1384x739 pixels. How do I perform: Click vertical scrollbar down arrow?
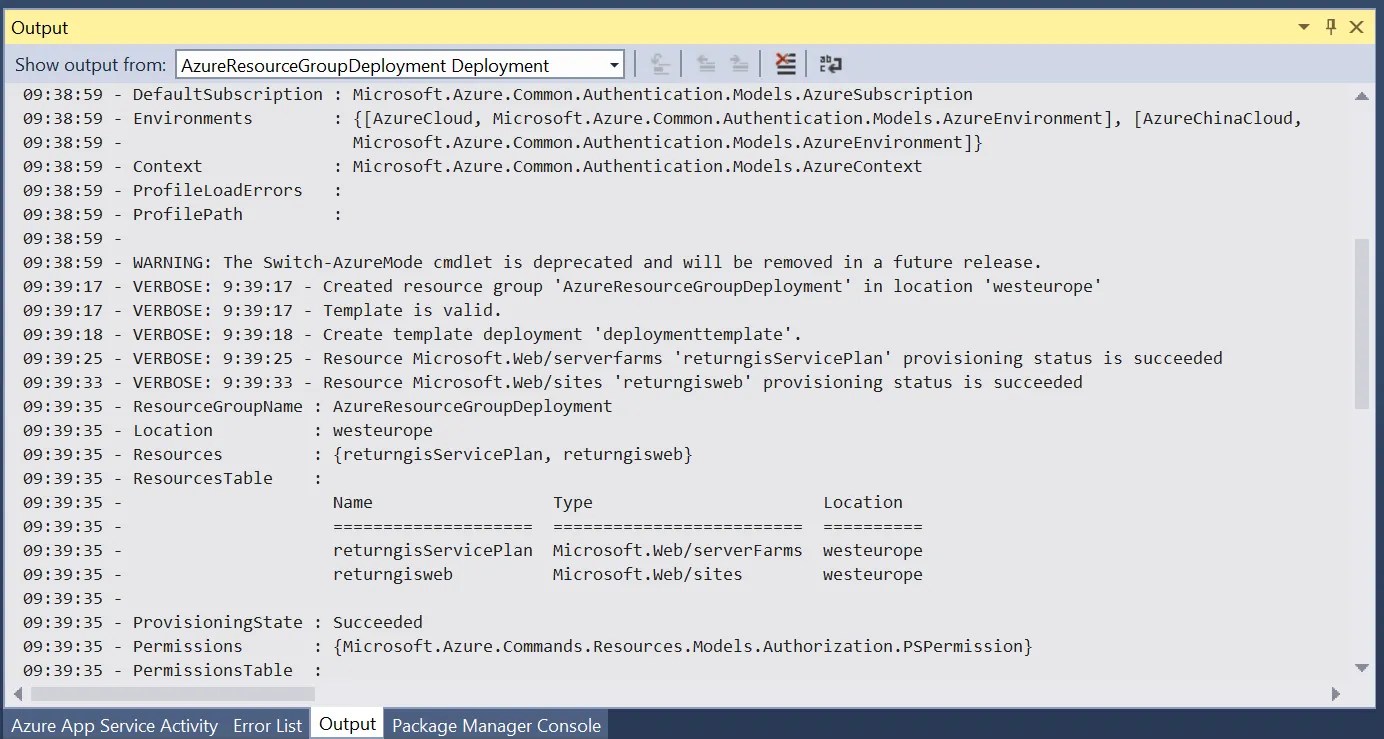pyautogui.click(x=1361, y=668)
